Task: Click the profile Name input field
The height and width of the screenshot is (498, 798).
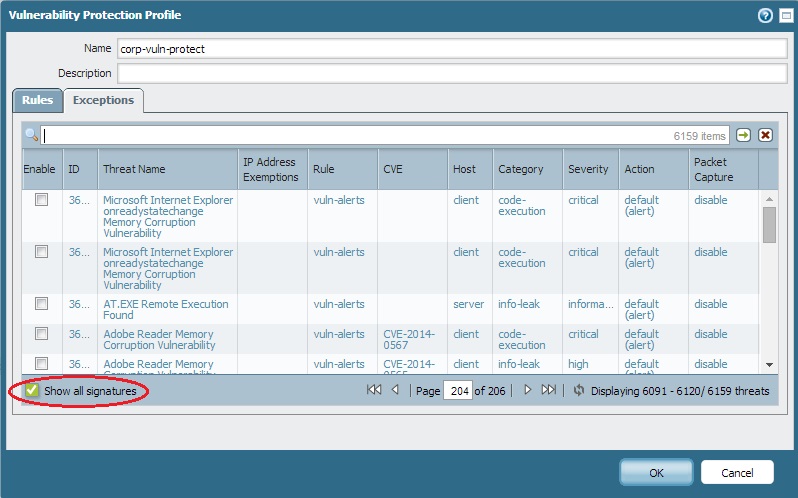Action: pyautogui.click(x=451, y=48)
